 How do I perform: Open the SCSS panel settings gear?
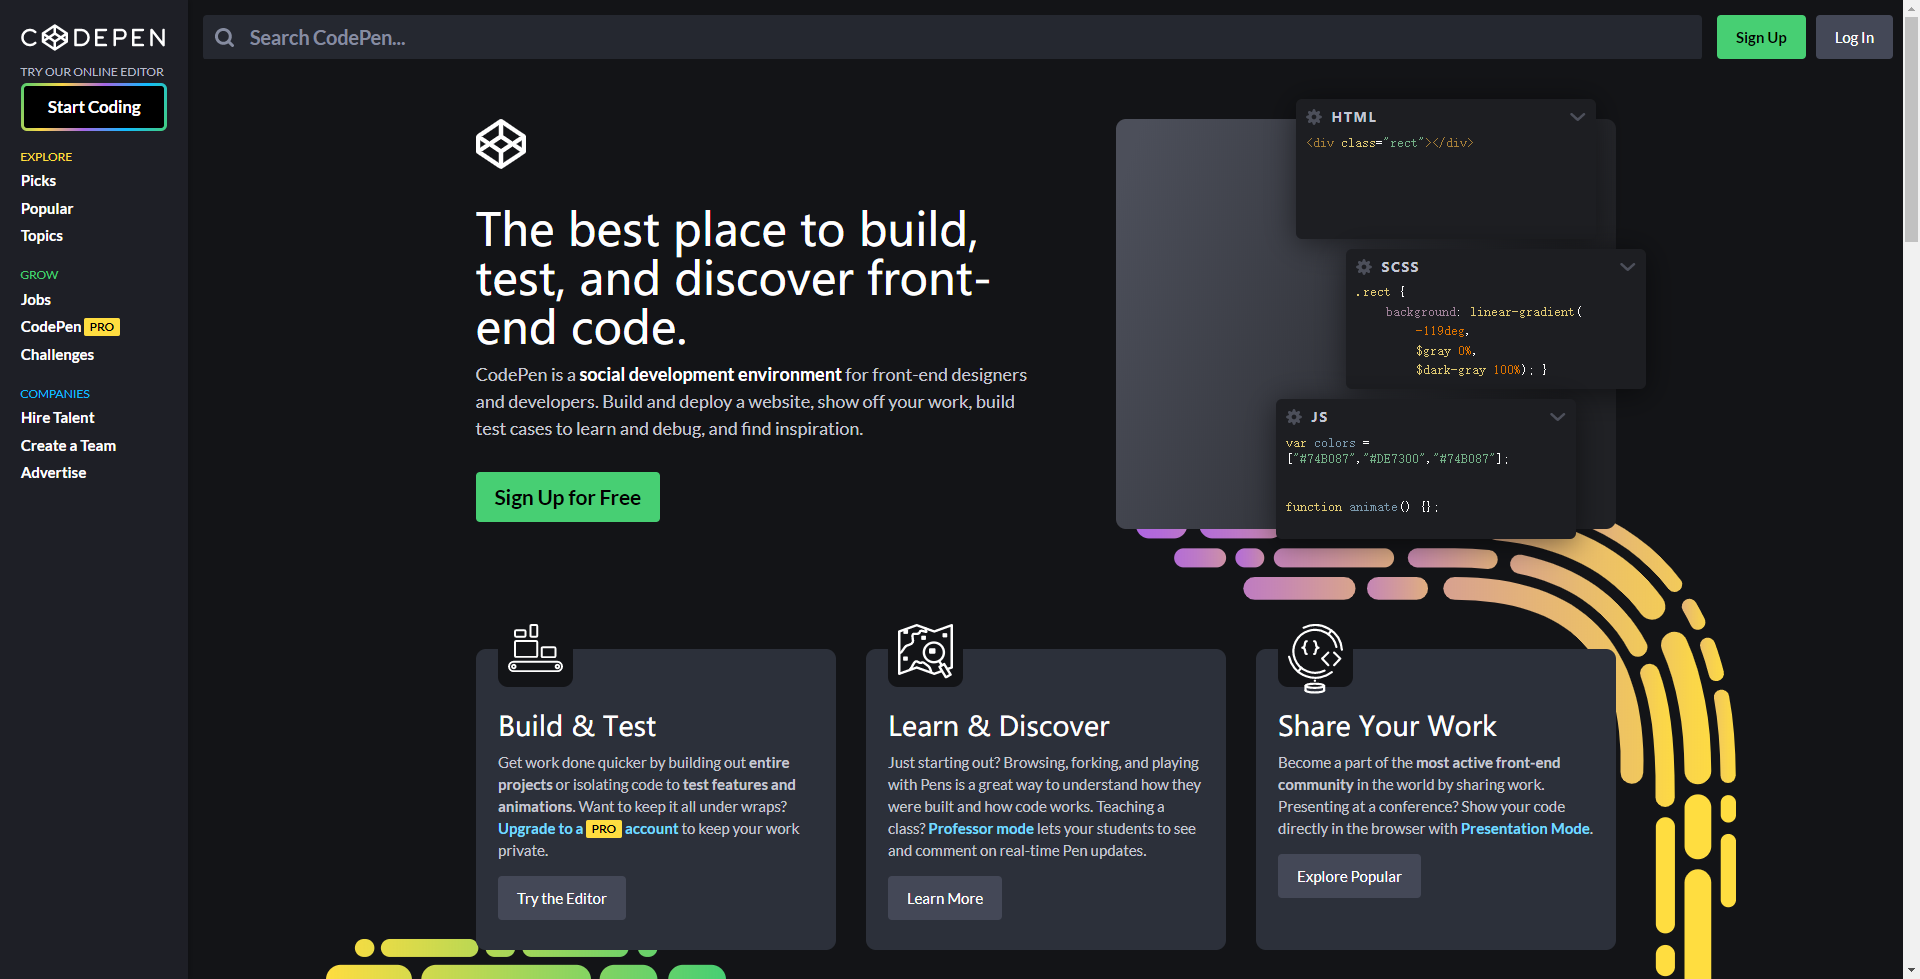point(1364,267)
